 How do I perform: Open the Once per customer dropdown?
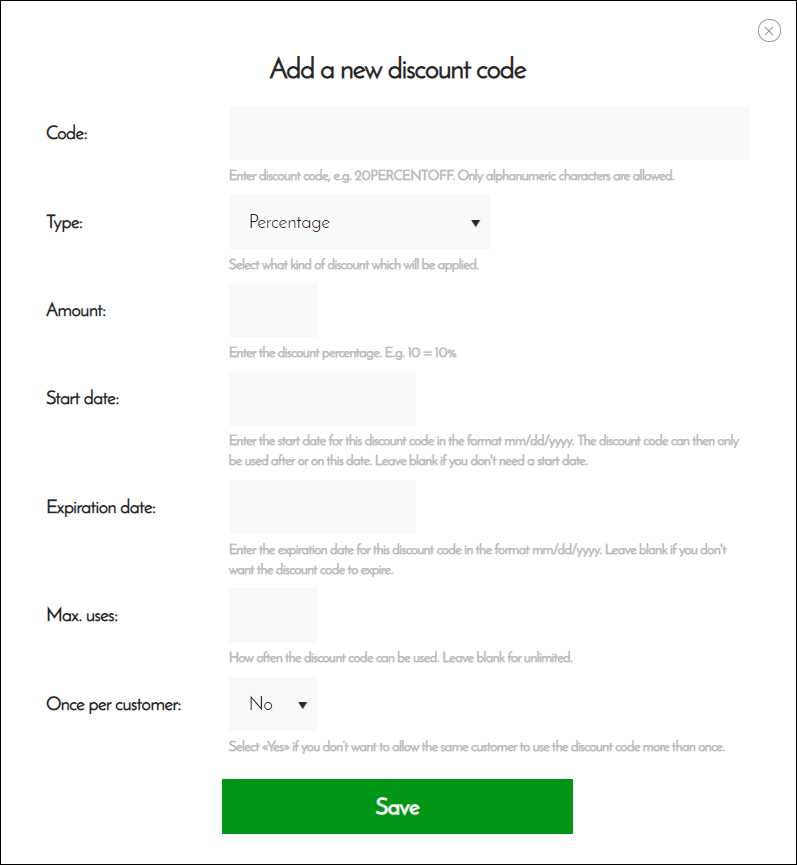click(273, 704)
